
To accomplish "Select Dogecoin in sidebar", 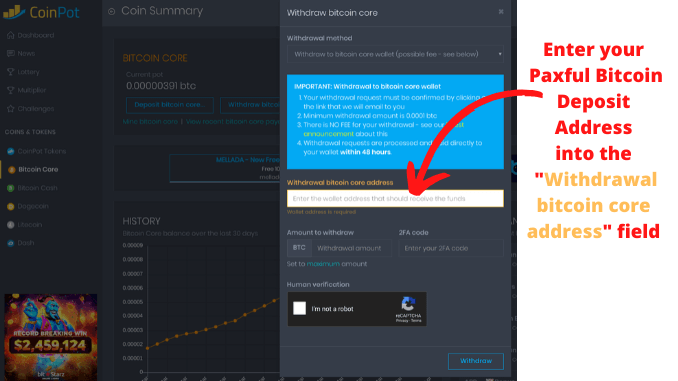I will click(33, 206).
